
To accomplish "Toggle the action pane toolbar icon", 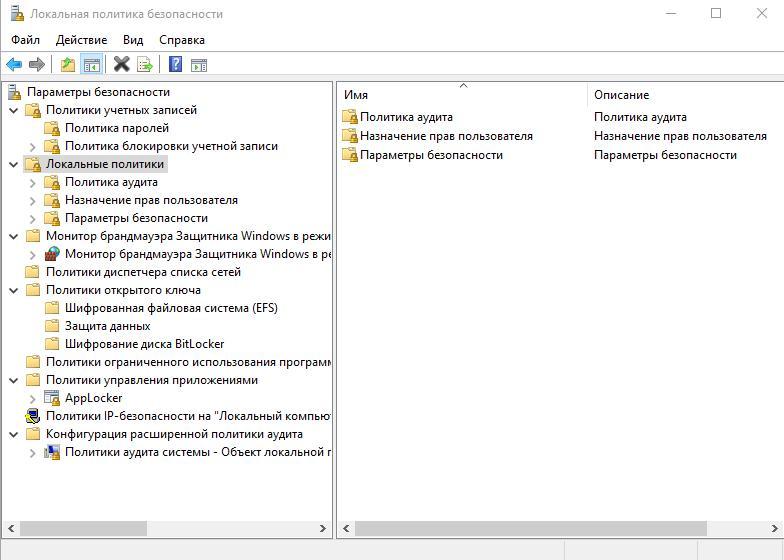I will pyautogui.click(x=199, y=65).
